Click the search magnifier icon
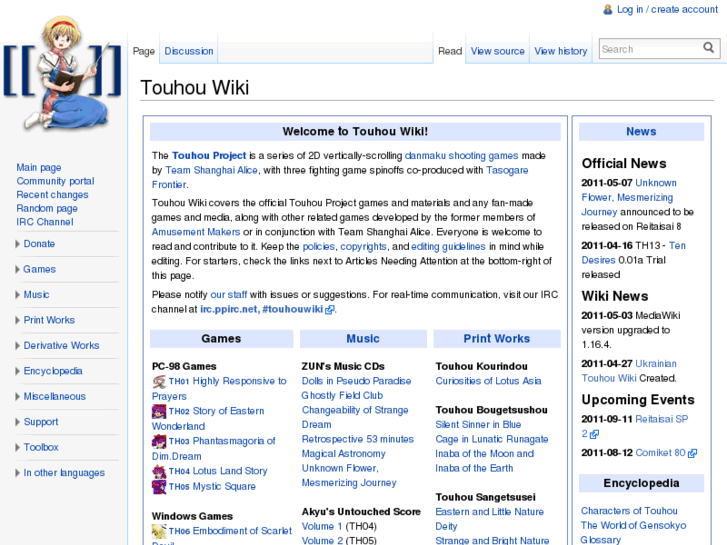This screenshot has width=727, height=545. click(x=708, y=48)
